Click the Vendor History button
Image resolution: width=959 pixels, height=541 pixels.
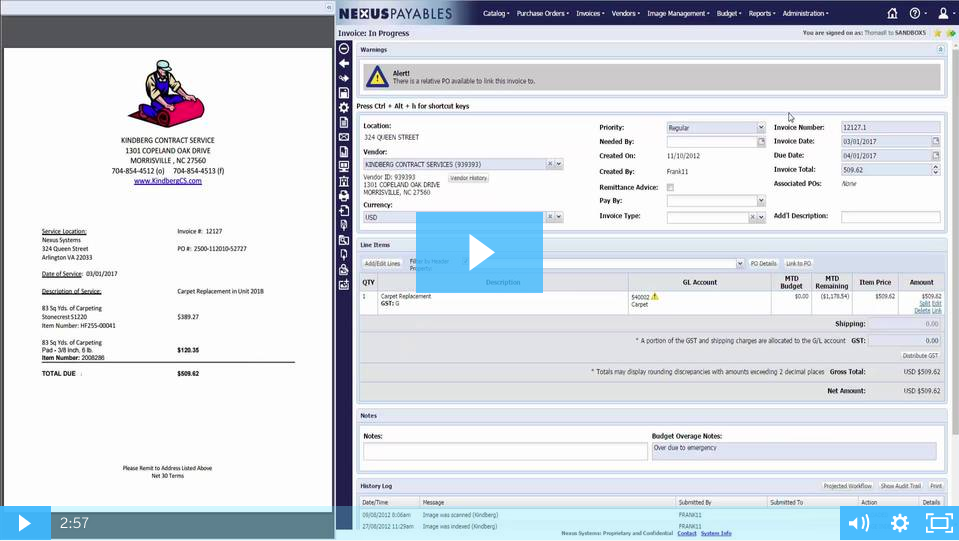click(468, 178)
